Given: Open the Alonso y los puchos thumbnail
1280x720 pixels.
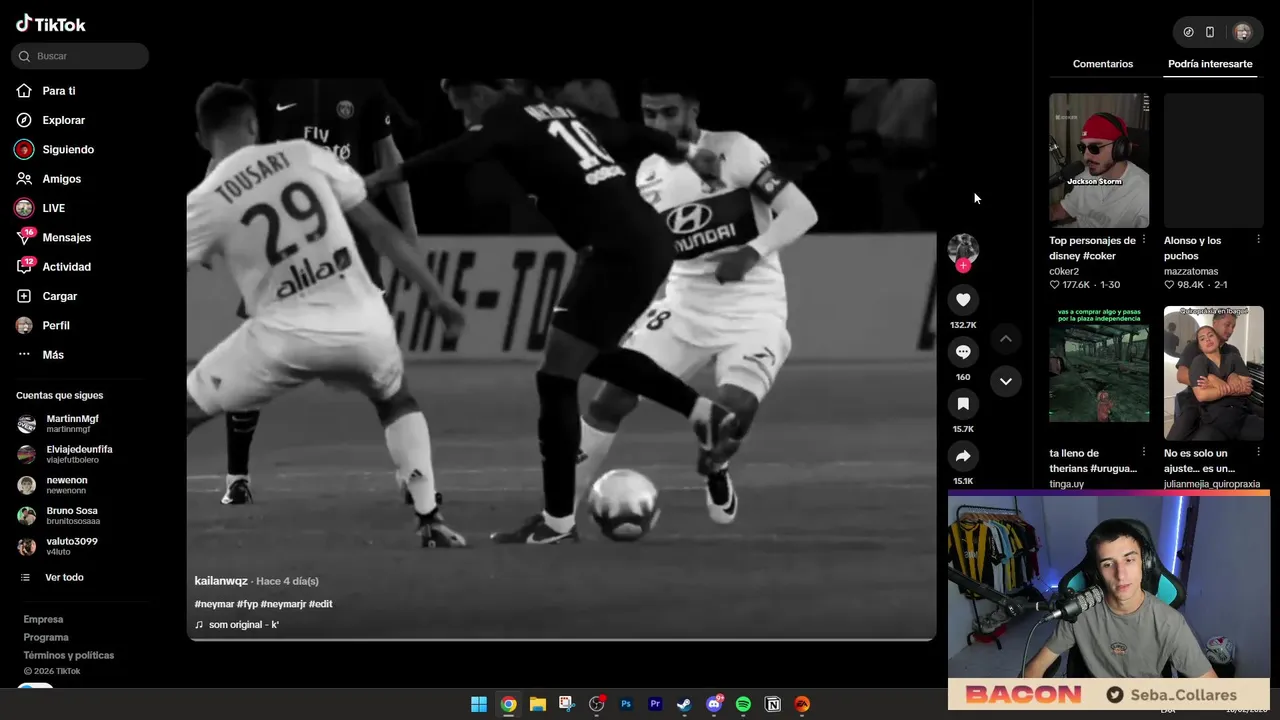Looking at the screenshot, I should pos(1214,161).
